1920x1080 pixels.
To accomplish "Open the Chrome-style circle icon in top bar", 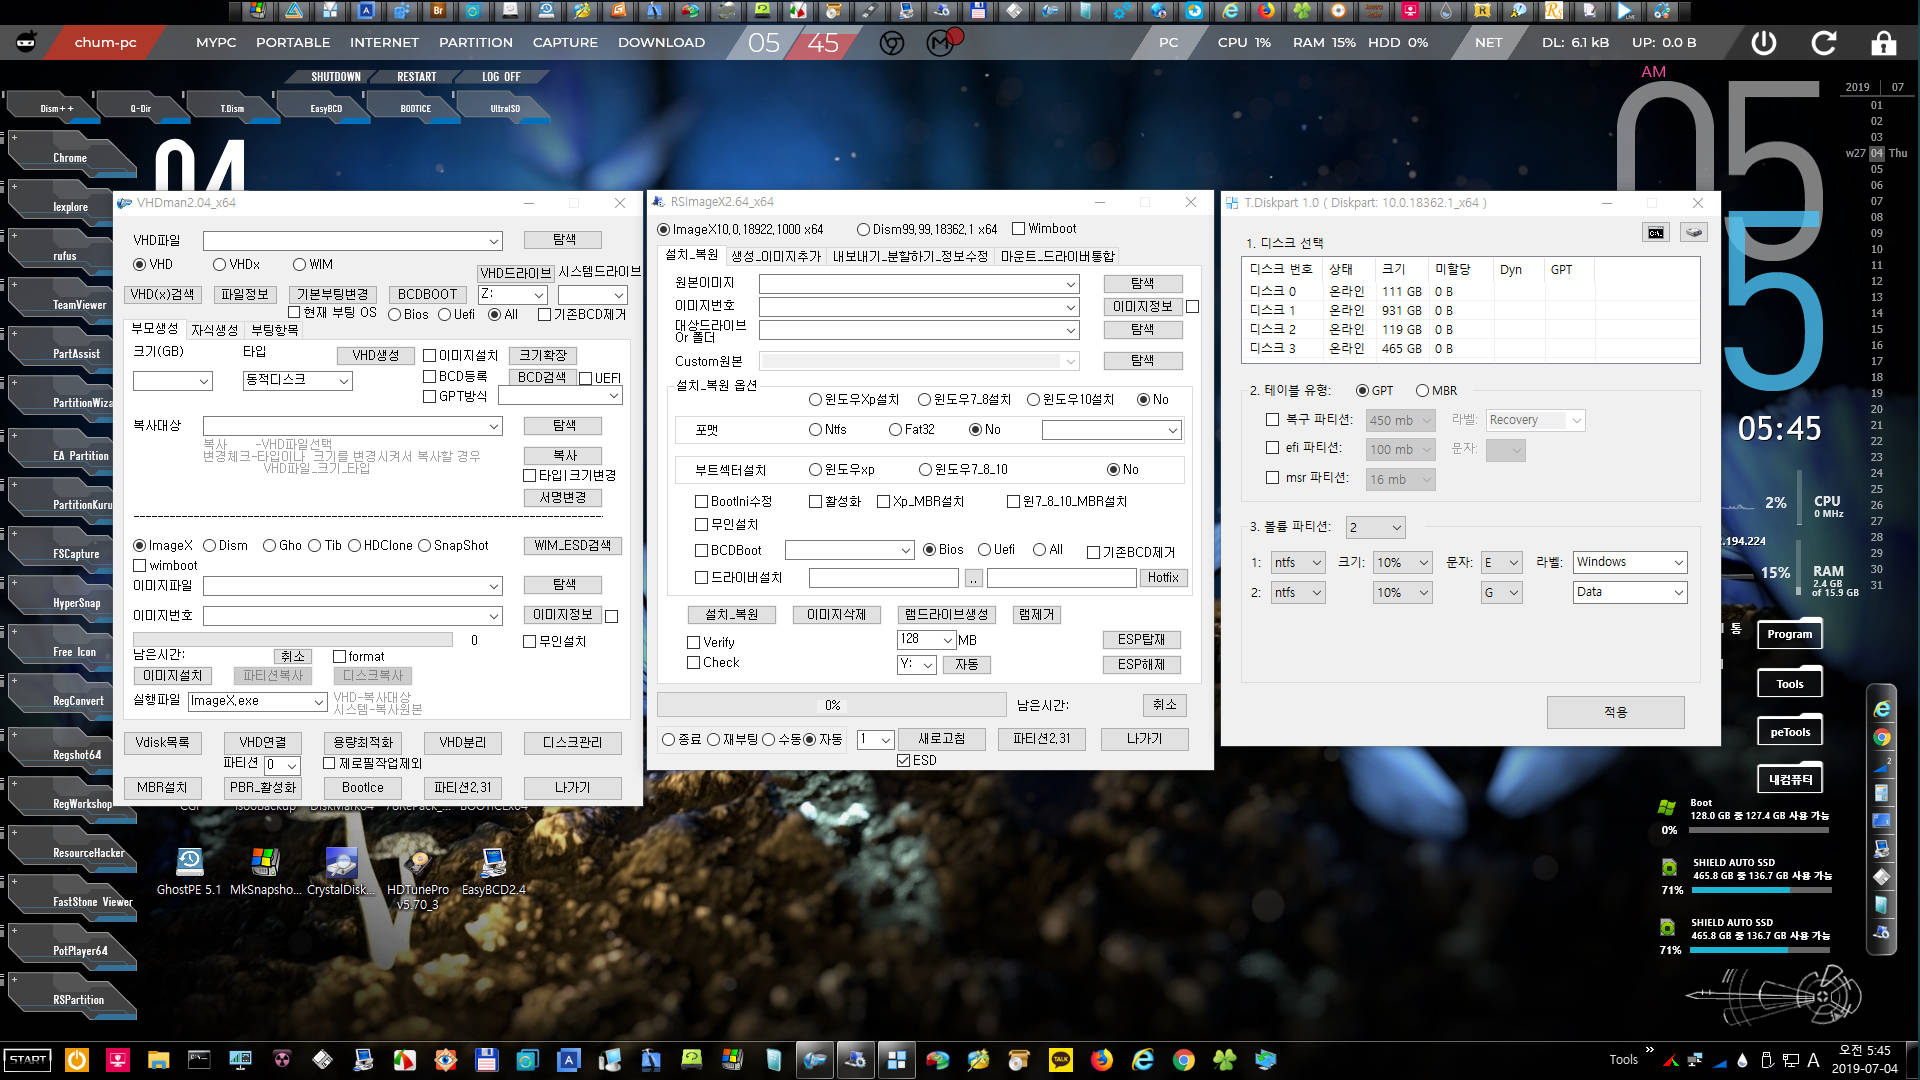I will 892,43.
